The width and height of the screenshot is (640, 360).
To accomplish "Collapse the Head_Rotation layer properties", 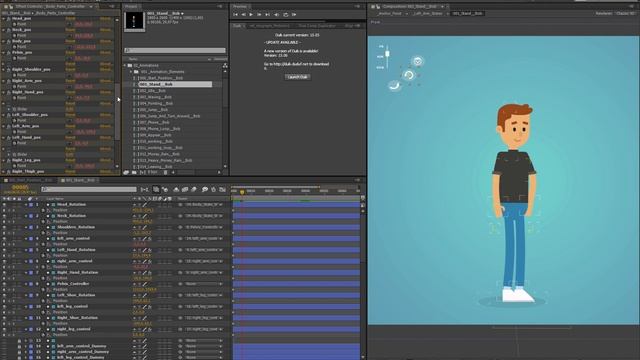I will point(25,204).
